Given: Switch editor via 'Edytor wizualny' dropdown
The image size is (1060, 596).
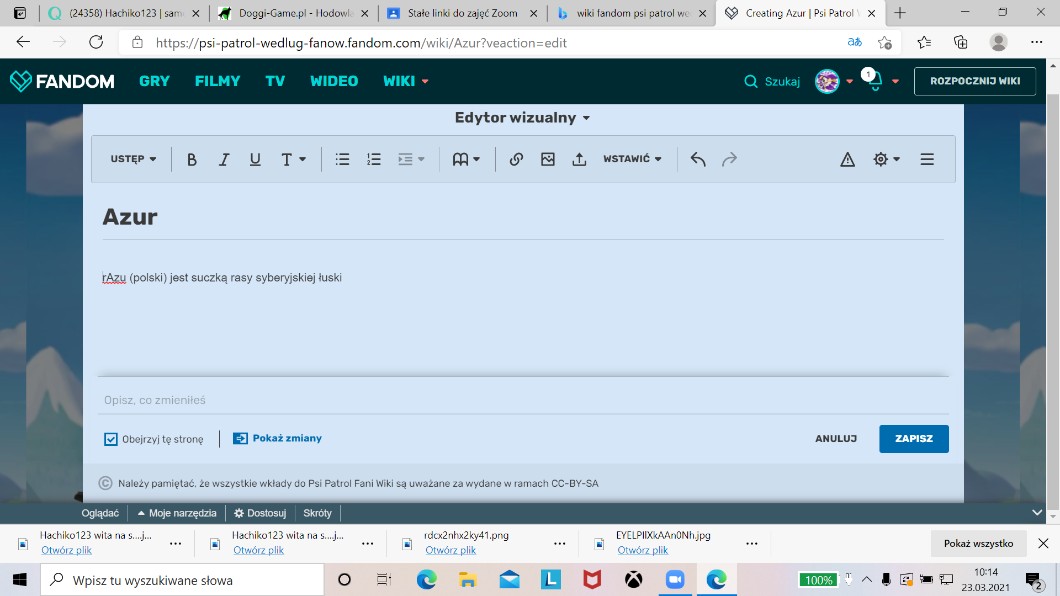Looking at the screenshot, I should click(522, 118).
